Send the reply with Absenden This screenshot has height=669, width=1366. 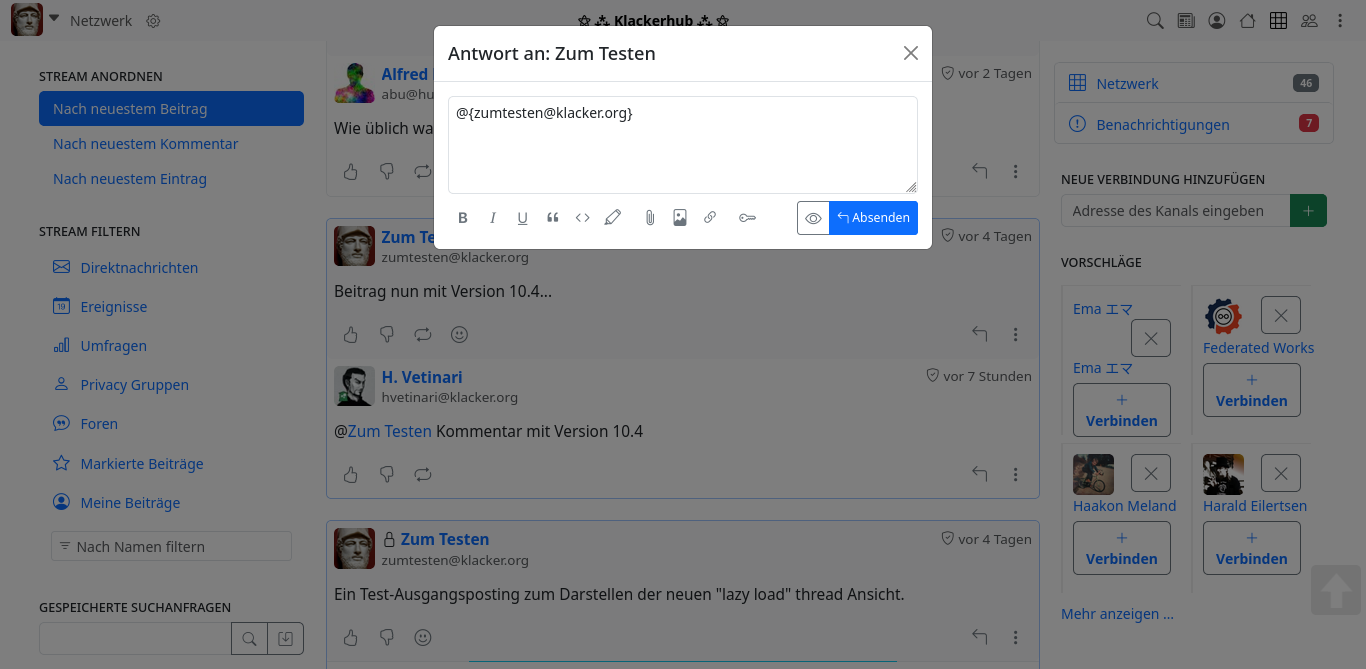coord(874,218)
